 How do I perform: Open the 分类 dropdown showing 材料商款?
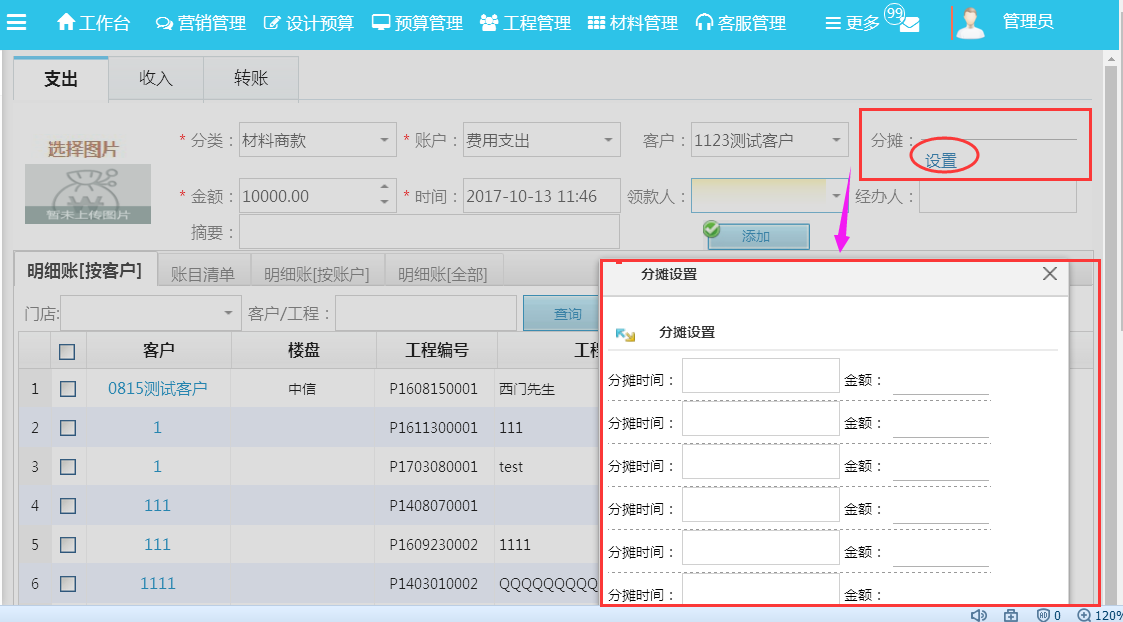386,141
